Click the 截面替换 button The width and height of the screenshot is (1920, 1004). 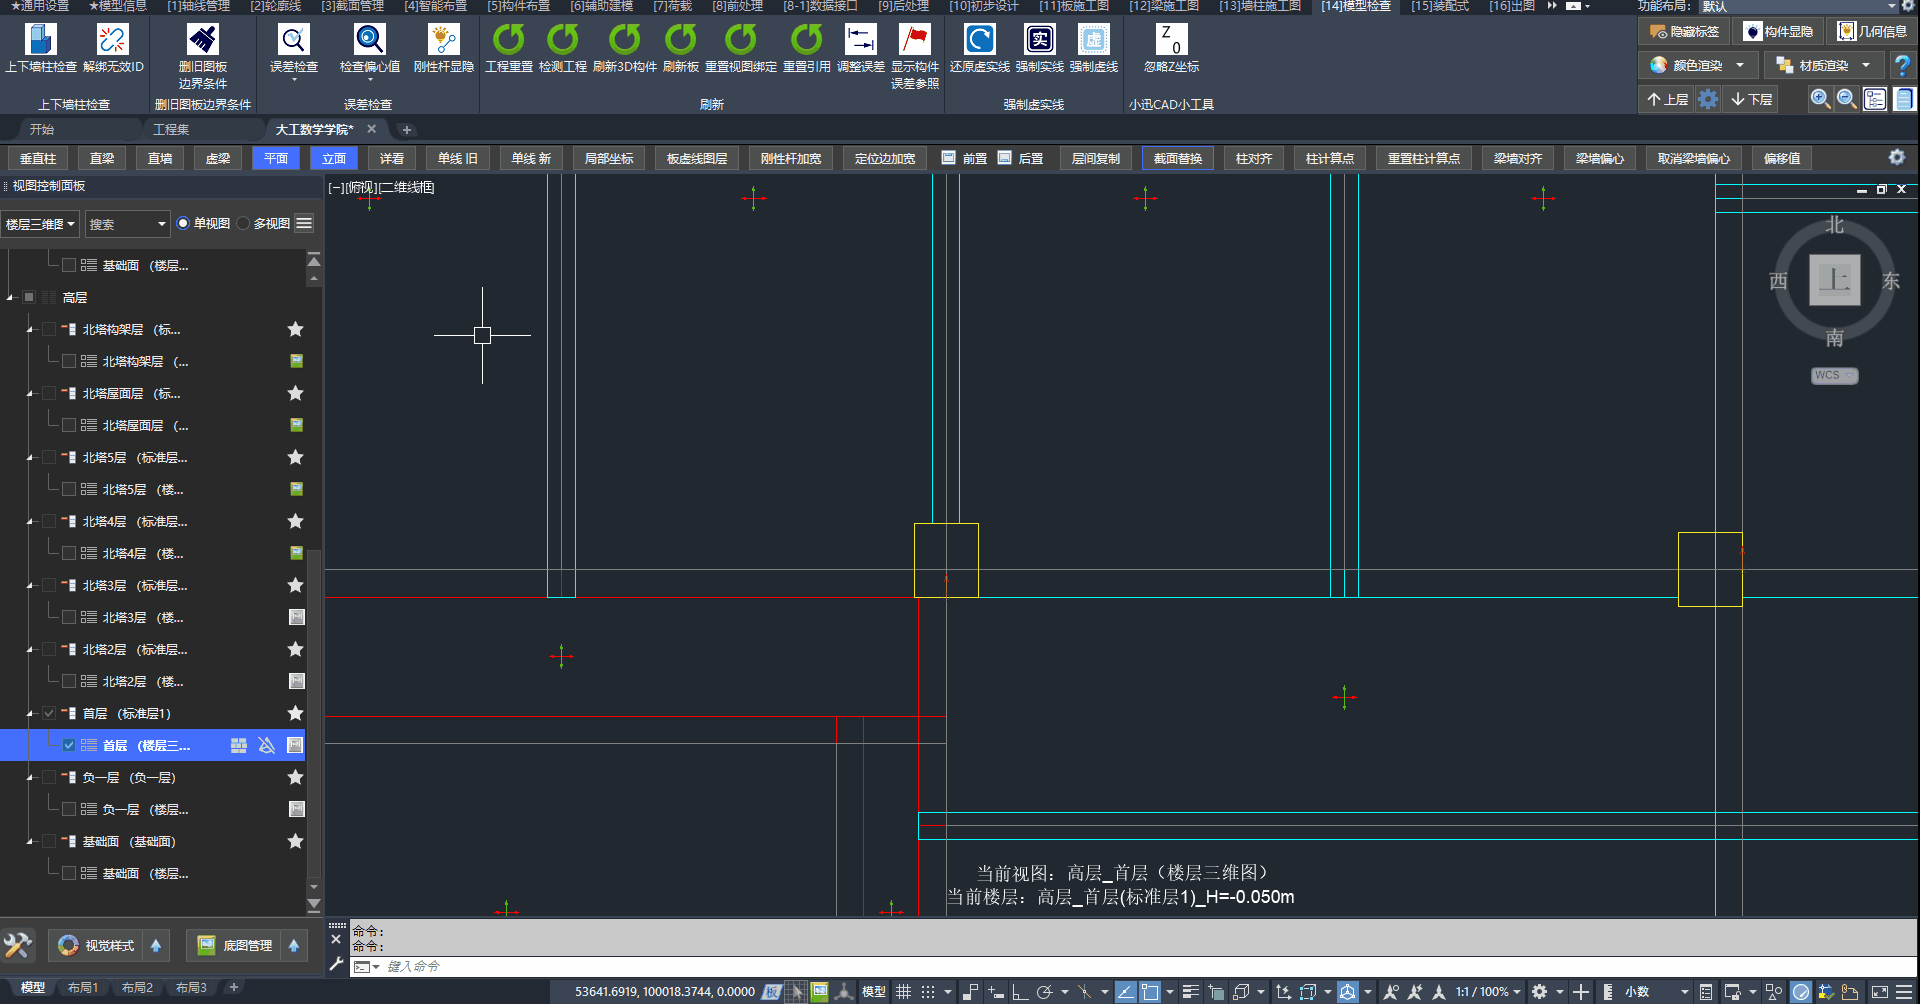(x=1178, y=158)
